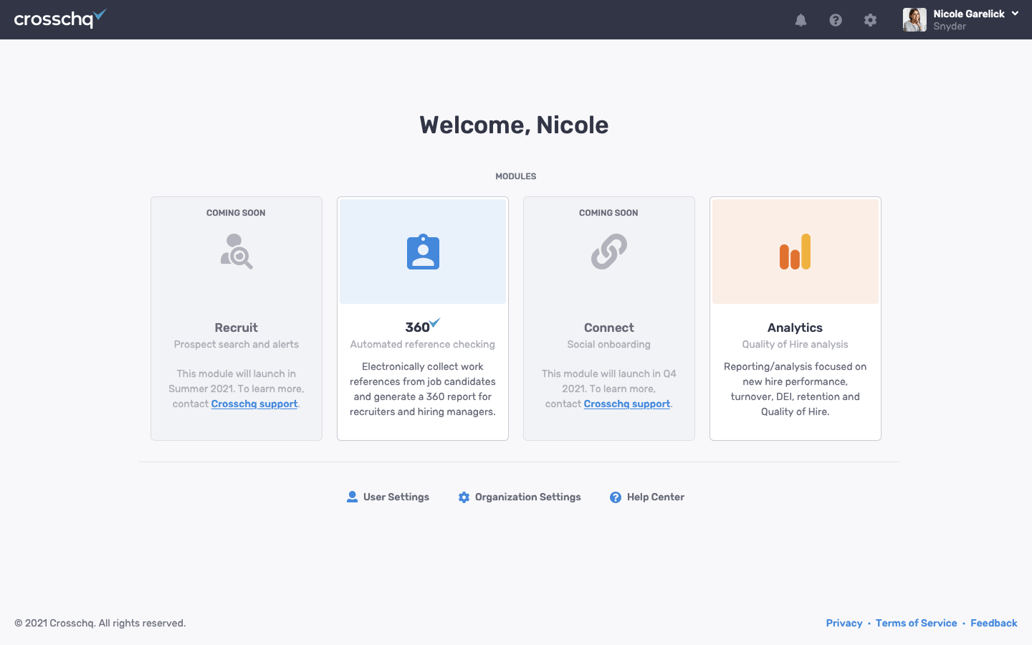Click the Crosschq logo in header

[x=59, y=19]
